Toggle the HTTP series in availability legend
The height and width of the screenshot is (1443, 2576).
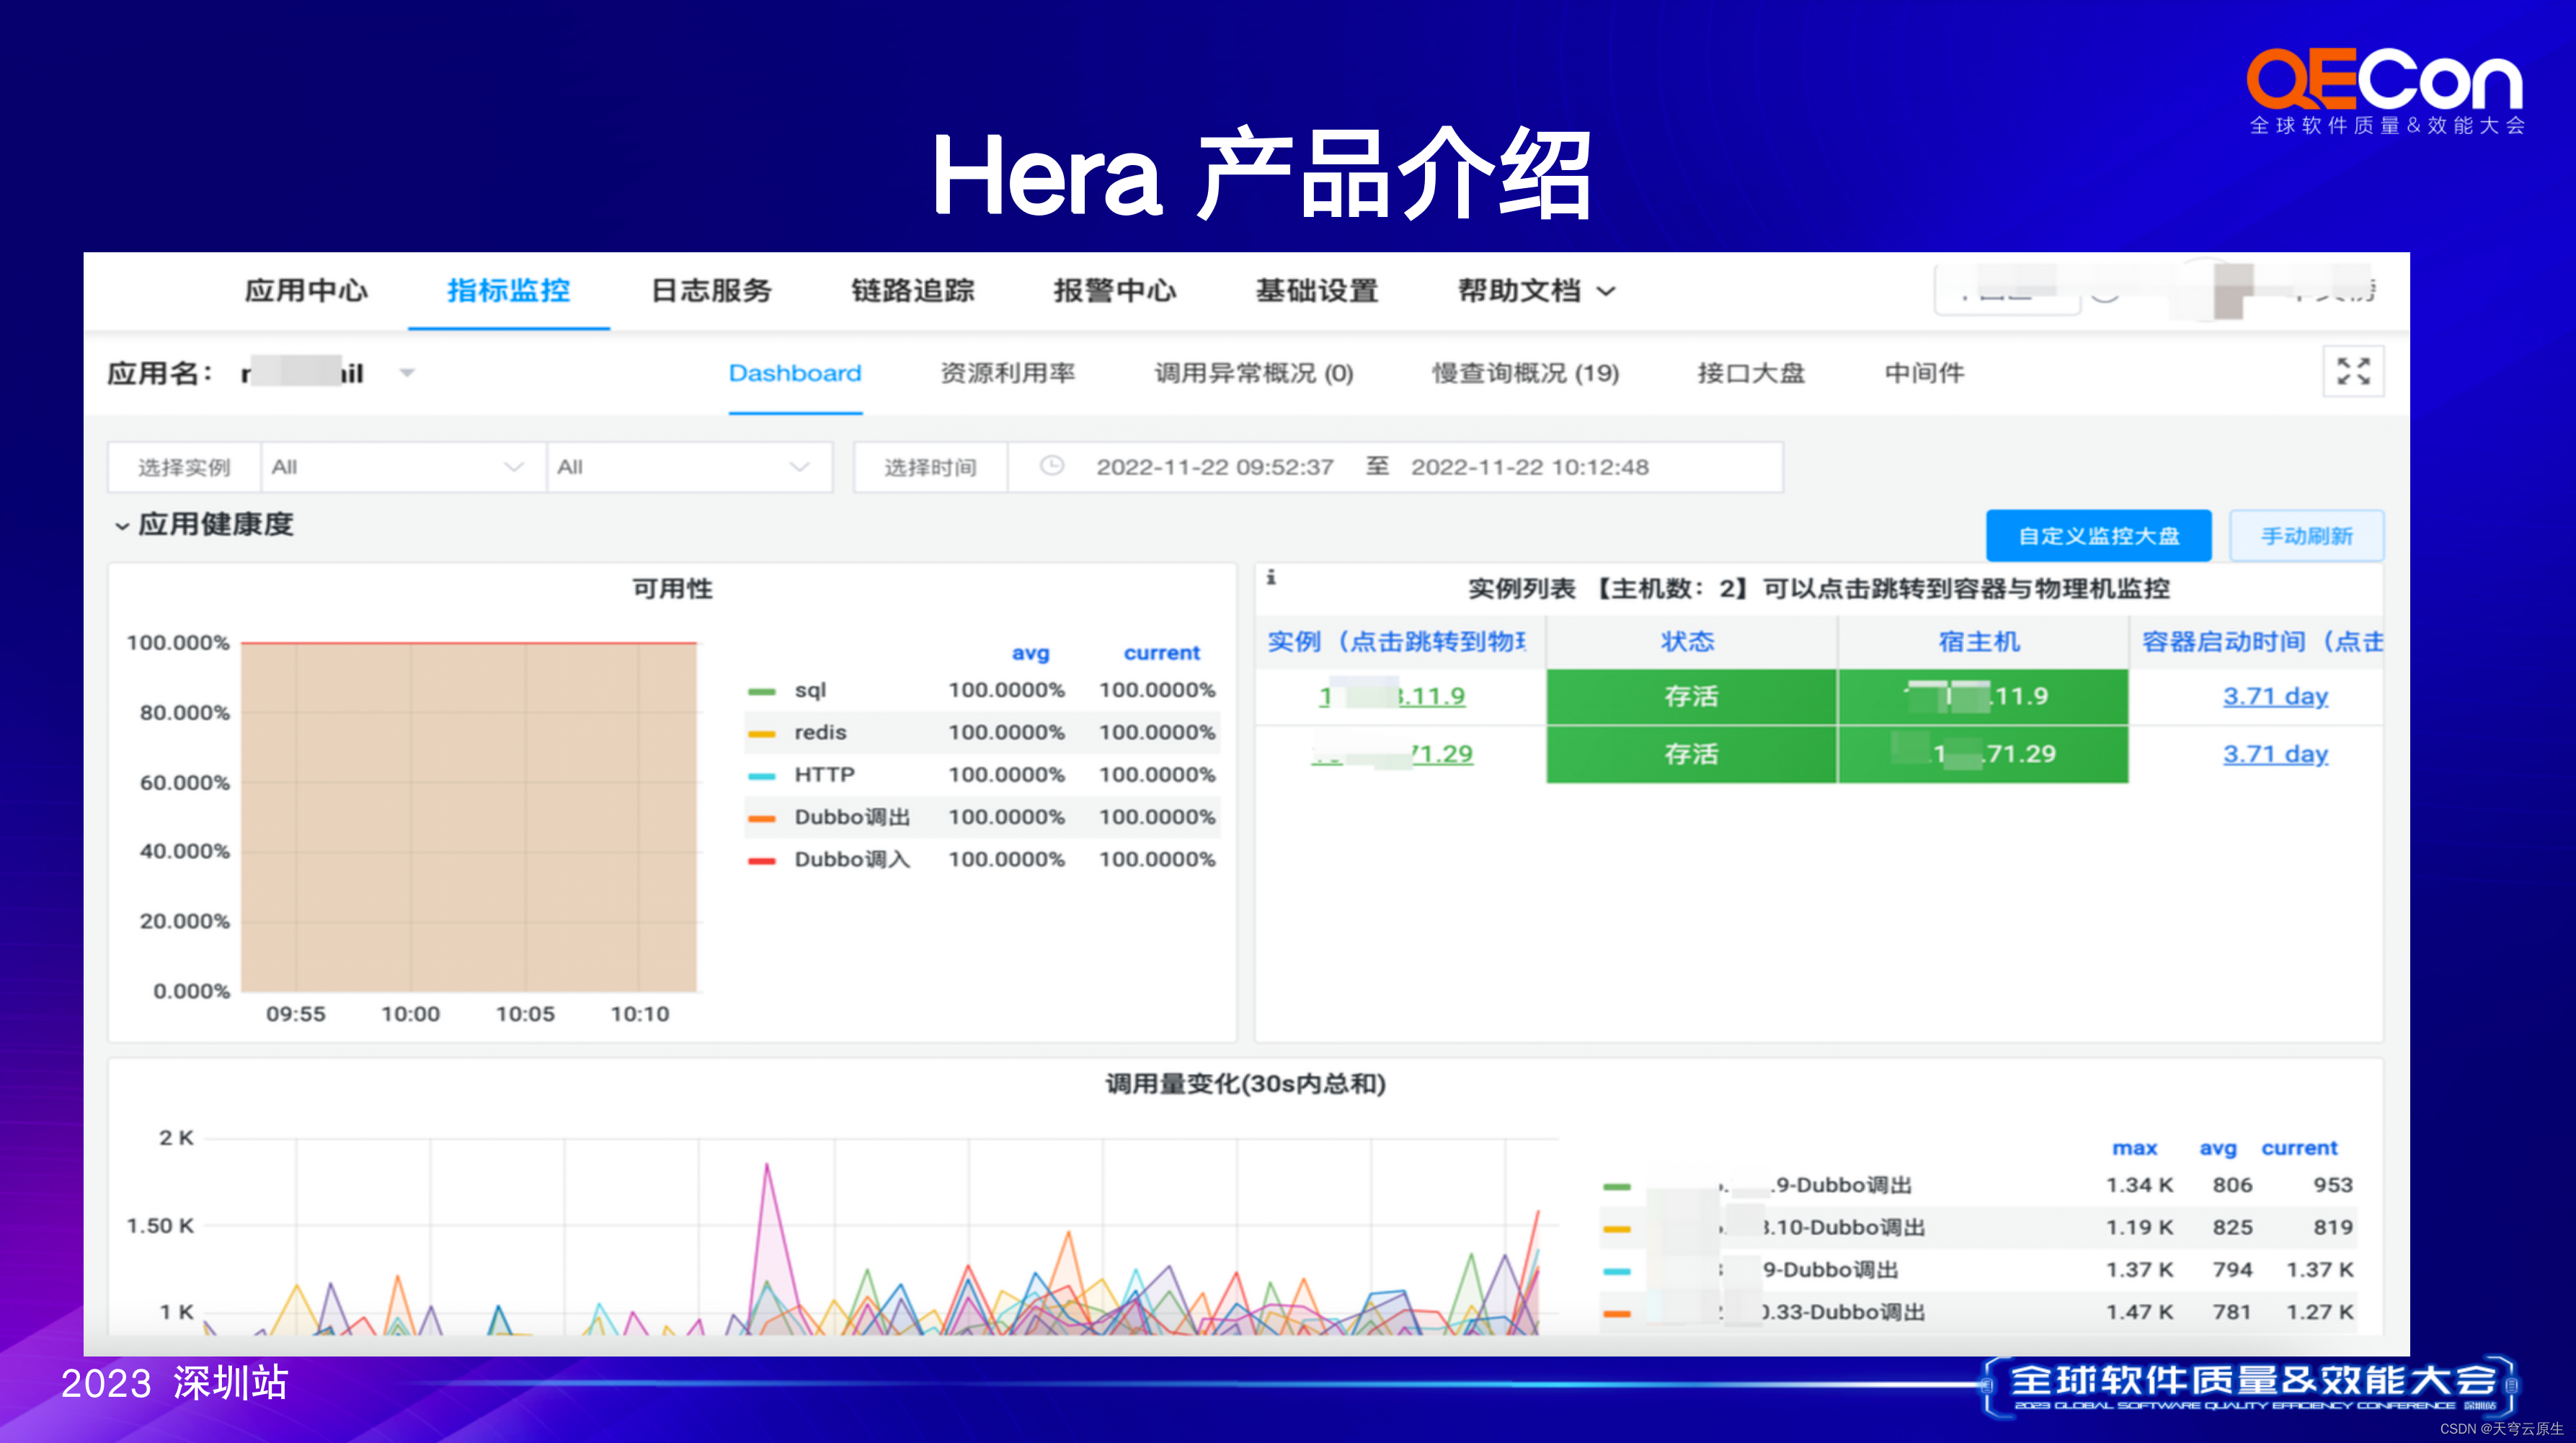tap(823, 775)
